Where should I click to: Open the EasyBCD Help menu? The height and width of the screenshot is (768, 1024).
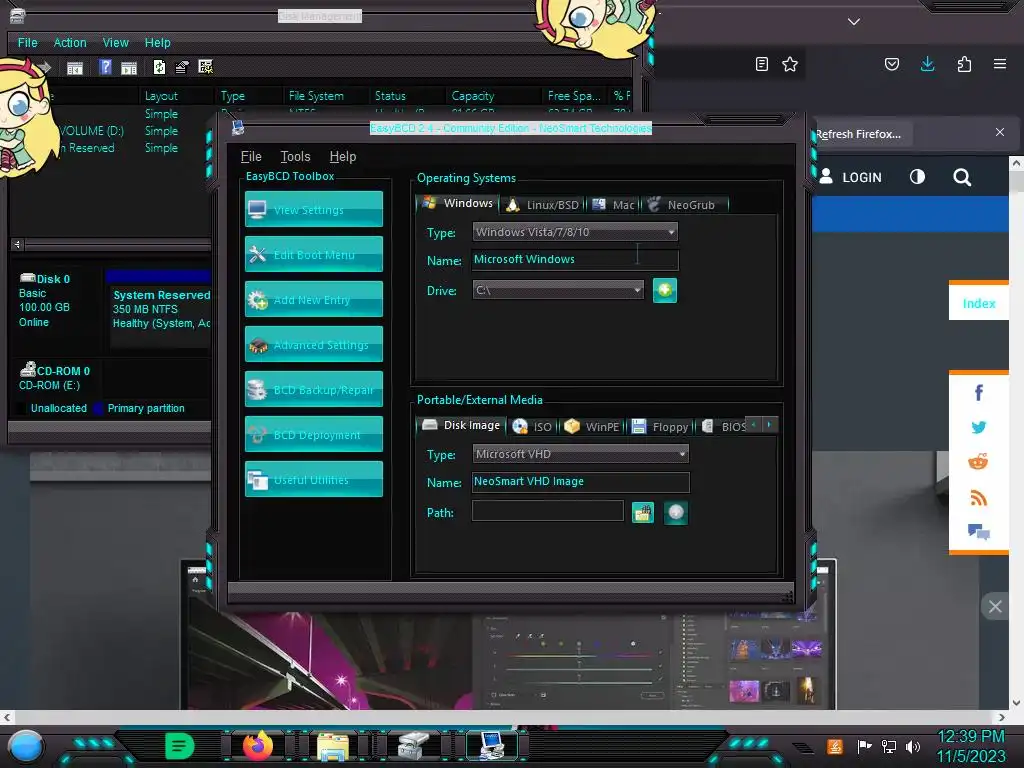(343, 157)
